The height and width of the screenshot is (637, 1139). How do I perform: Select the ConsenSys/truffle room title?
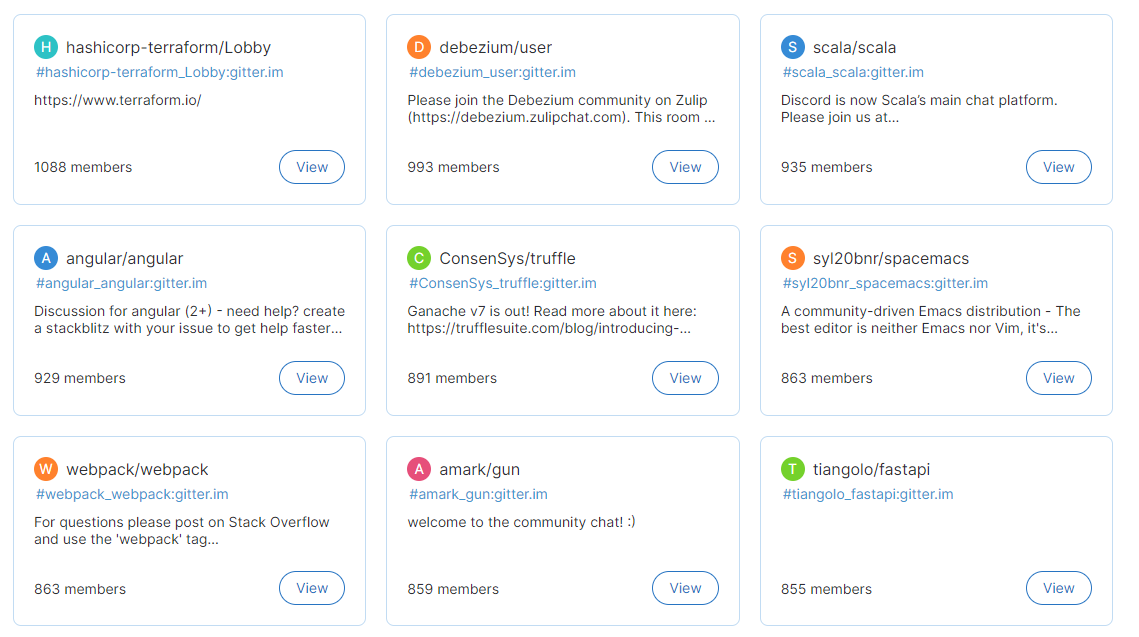[x=506, y=257]
